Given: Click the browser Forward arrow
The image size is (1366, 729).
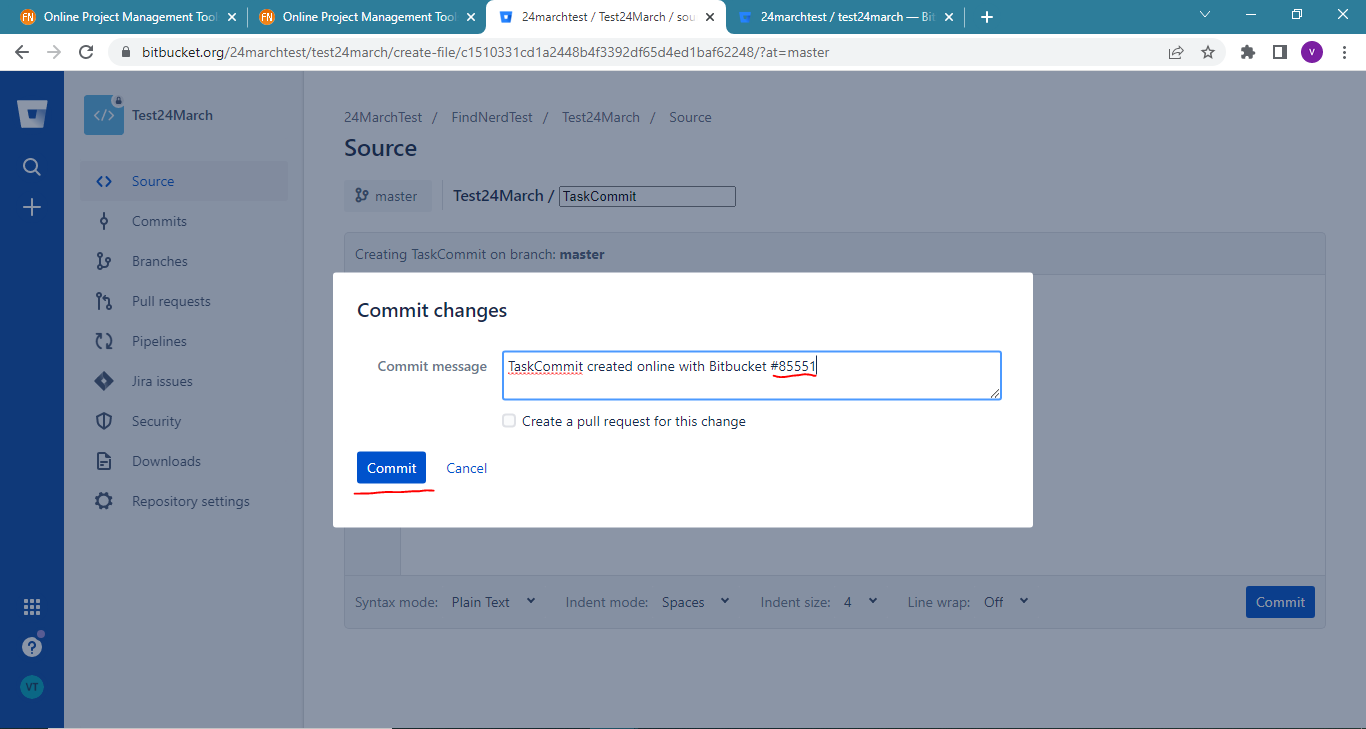Looking at the screenshot, I should tap(54, 52).
